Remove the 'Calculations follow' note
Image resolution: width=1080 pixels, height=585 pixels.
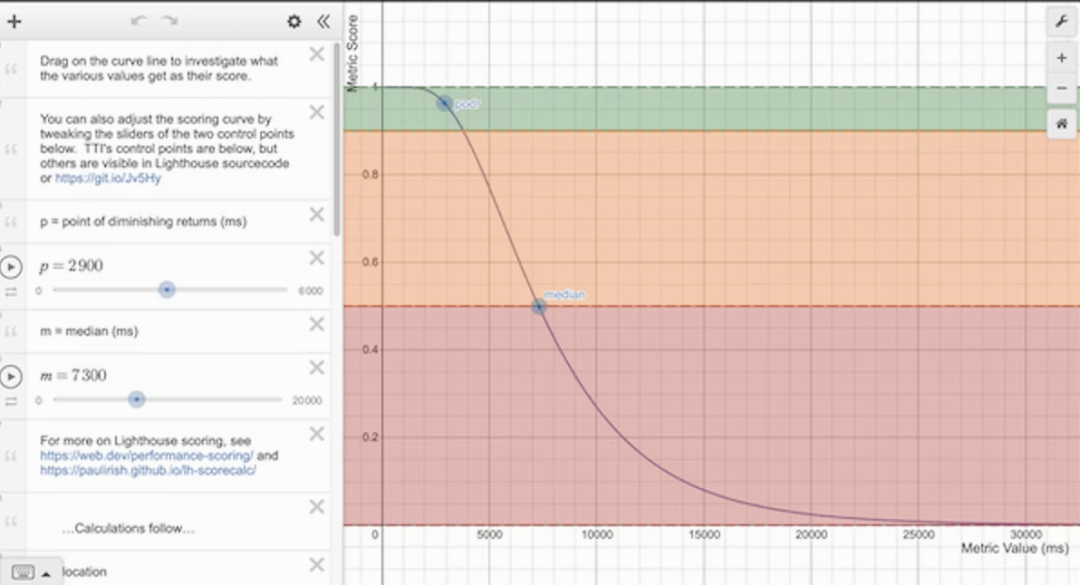[317, 506]
